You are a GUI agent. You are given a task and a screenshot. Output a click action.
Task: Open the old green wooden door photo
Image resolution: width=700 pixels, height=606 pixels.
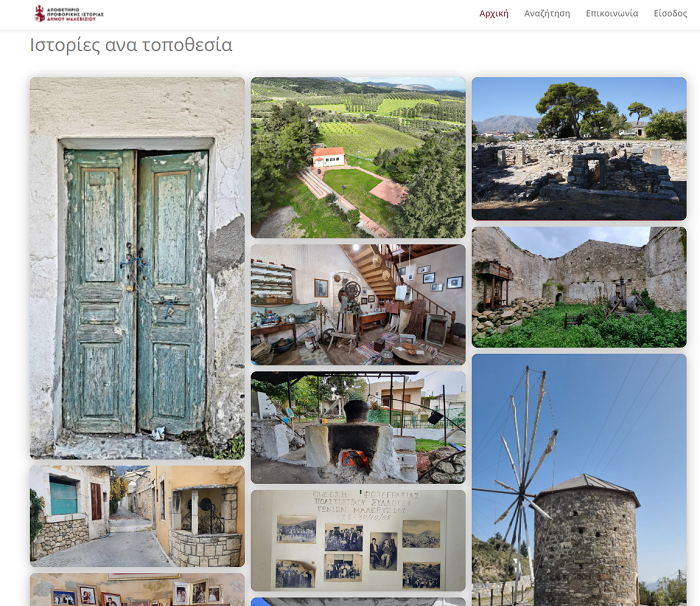tap(137, 268)
